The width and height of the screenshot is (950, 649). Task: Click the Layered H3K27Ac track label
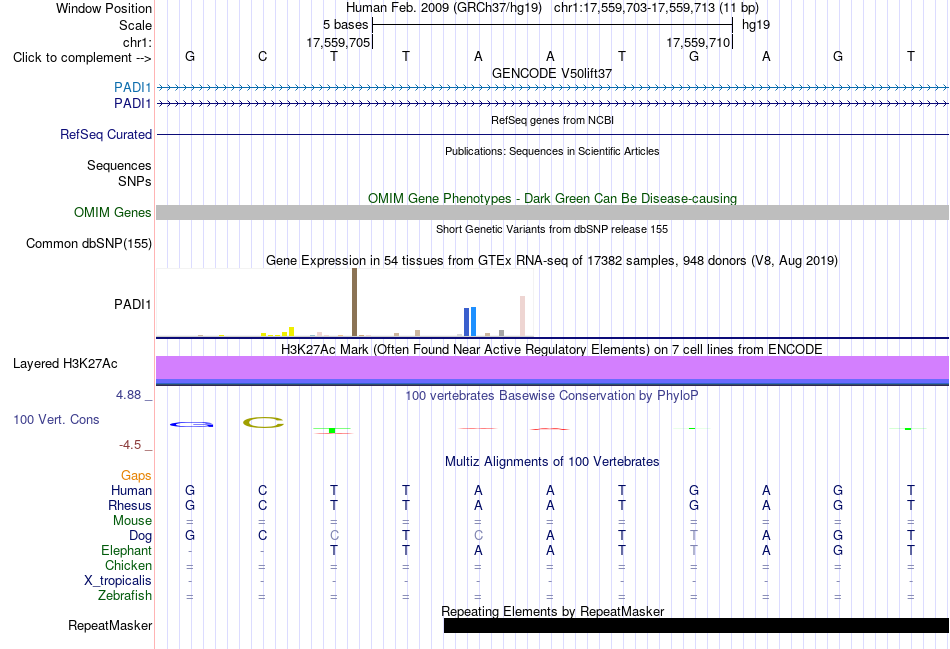[x=65, y=364]
